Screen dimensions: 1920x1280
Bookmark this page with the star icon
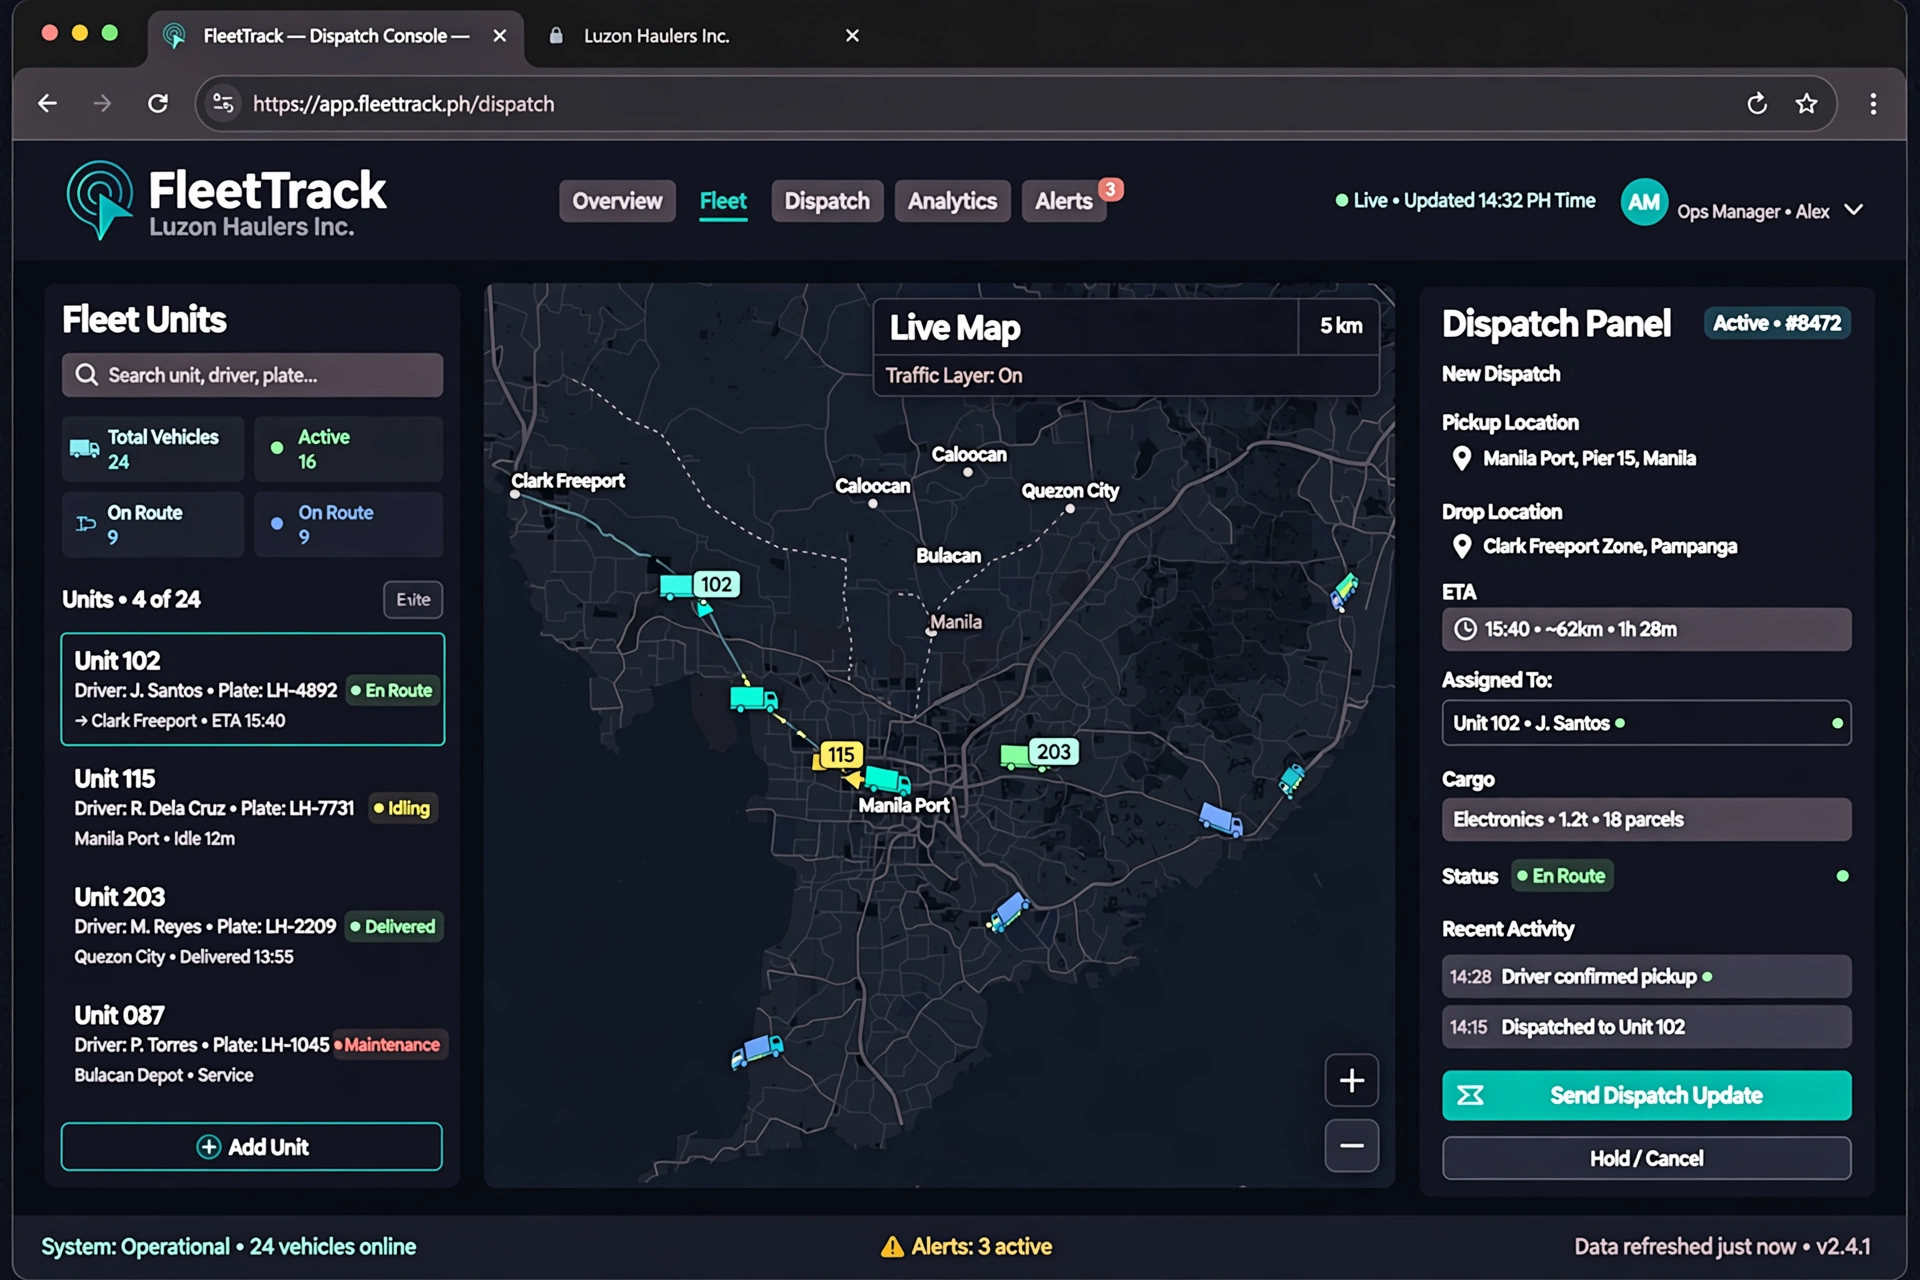(x=1806, y=103)
